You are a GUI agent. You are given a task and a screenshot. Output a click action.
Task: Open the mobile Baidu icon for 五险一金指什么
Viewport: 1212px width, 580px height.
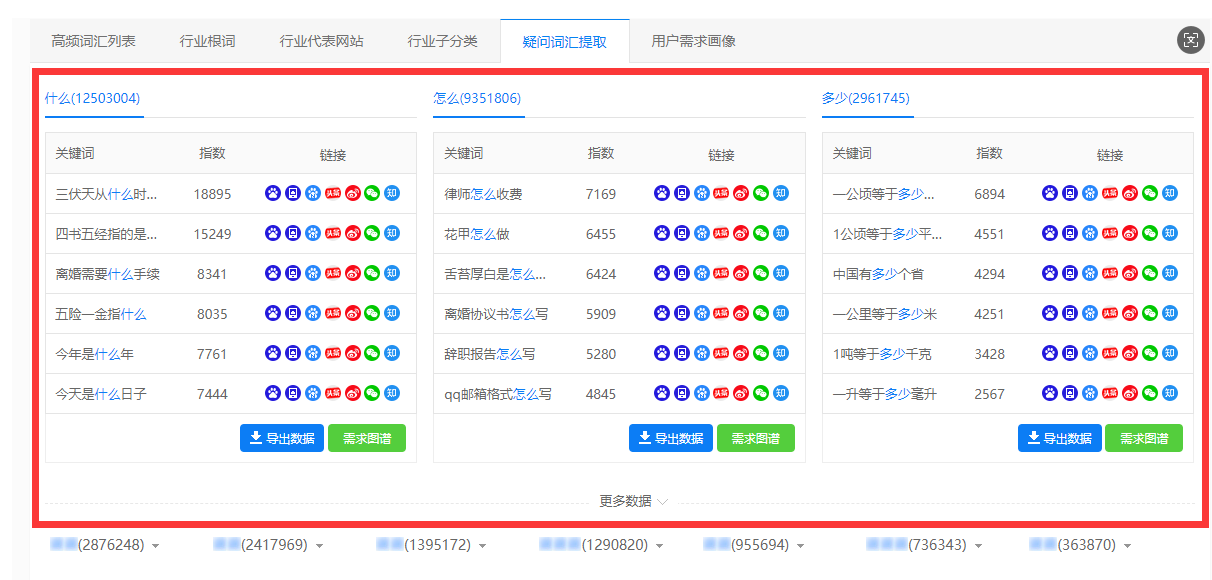[293, 313]
